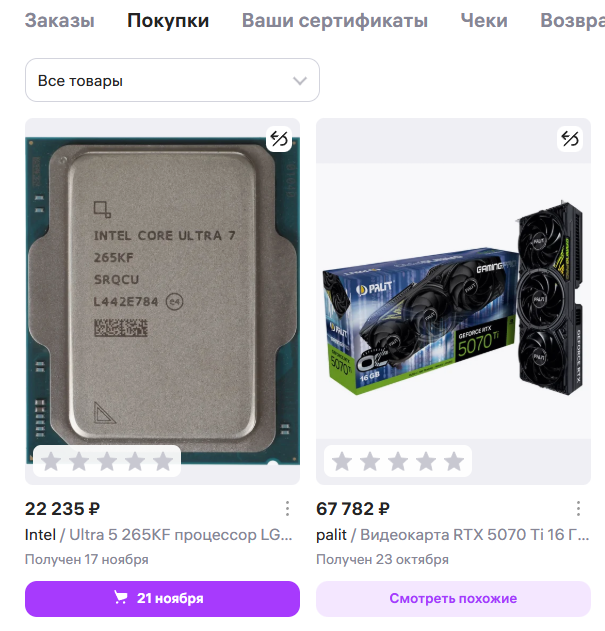Give Intel processor five stars
Screen dimensions: 605x631
163,461
